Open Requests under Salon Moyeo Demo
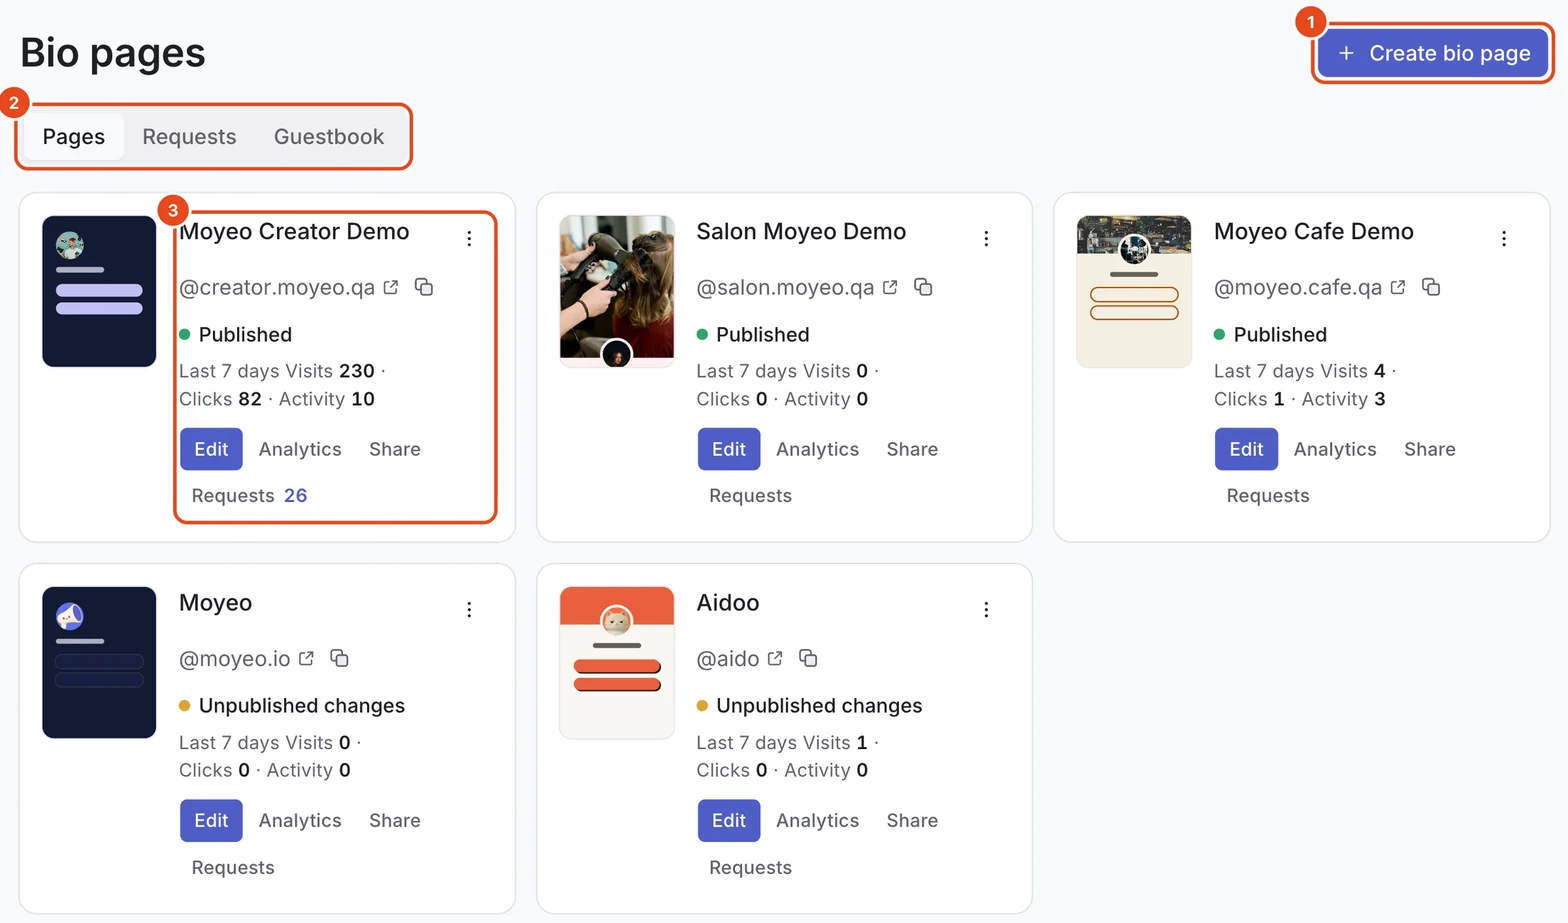Screen dimensions: 1568x923 click(750, 496)
